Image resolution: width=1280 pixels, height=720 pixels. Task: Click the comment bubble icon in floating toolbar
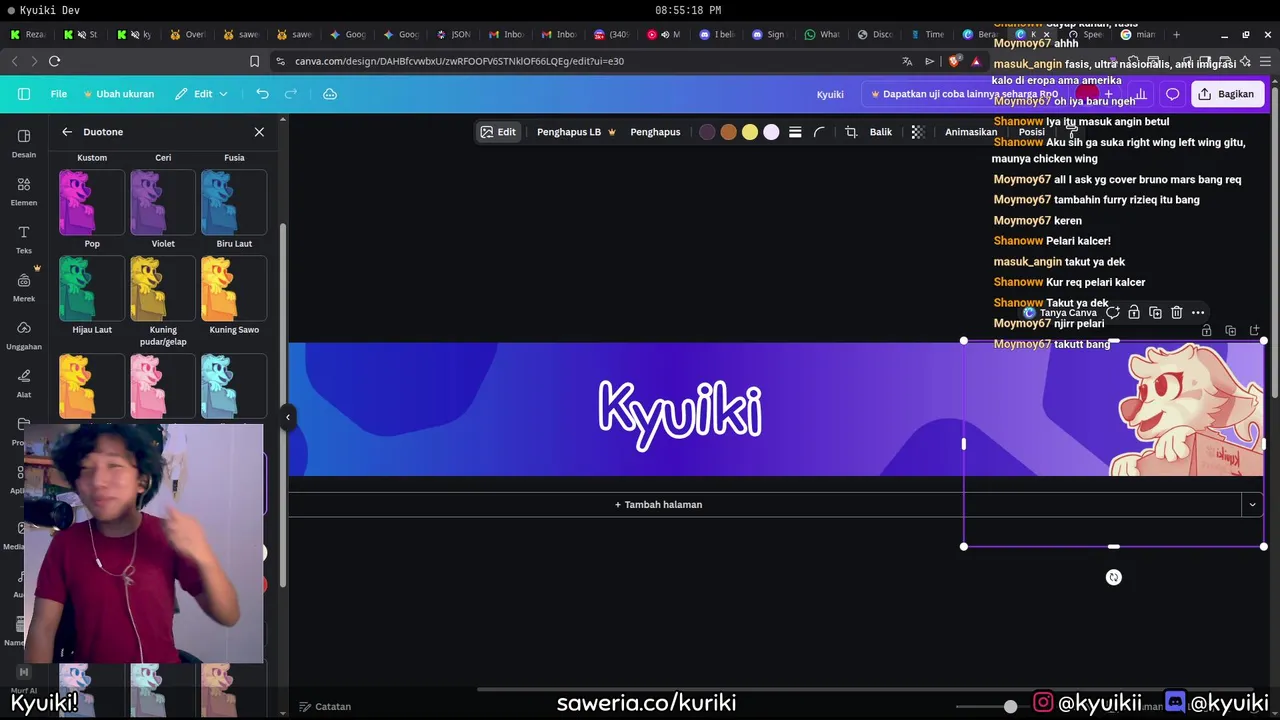pos(1112,313)
